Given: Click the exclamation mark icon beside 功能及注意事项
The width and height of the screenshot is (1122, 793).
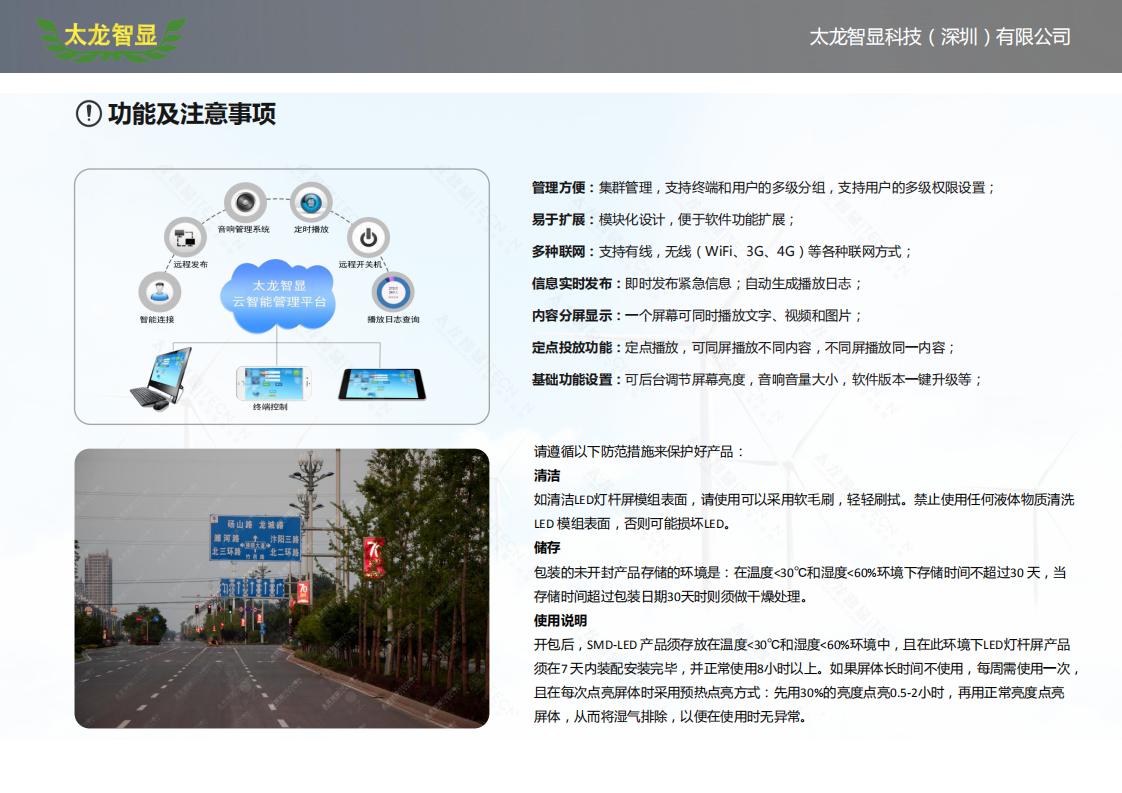Looking at the screenshot, I should pyautogui.click(x=89, y=114).
